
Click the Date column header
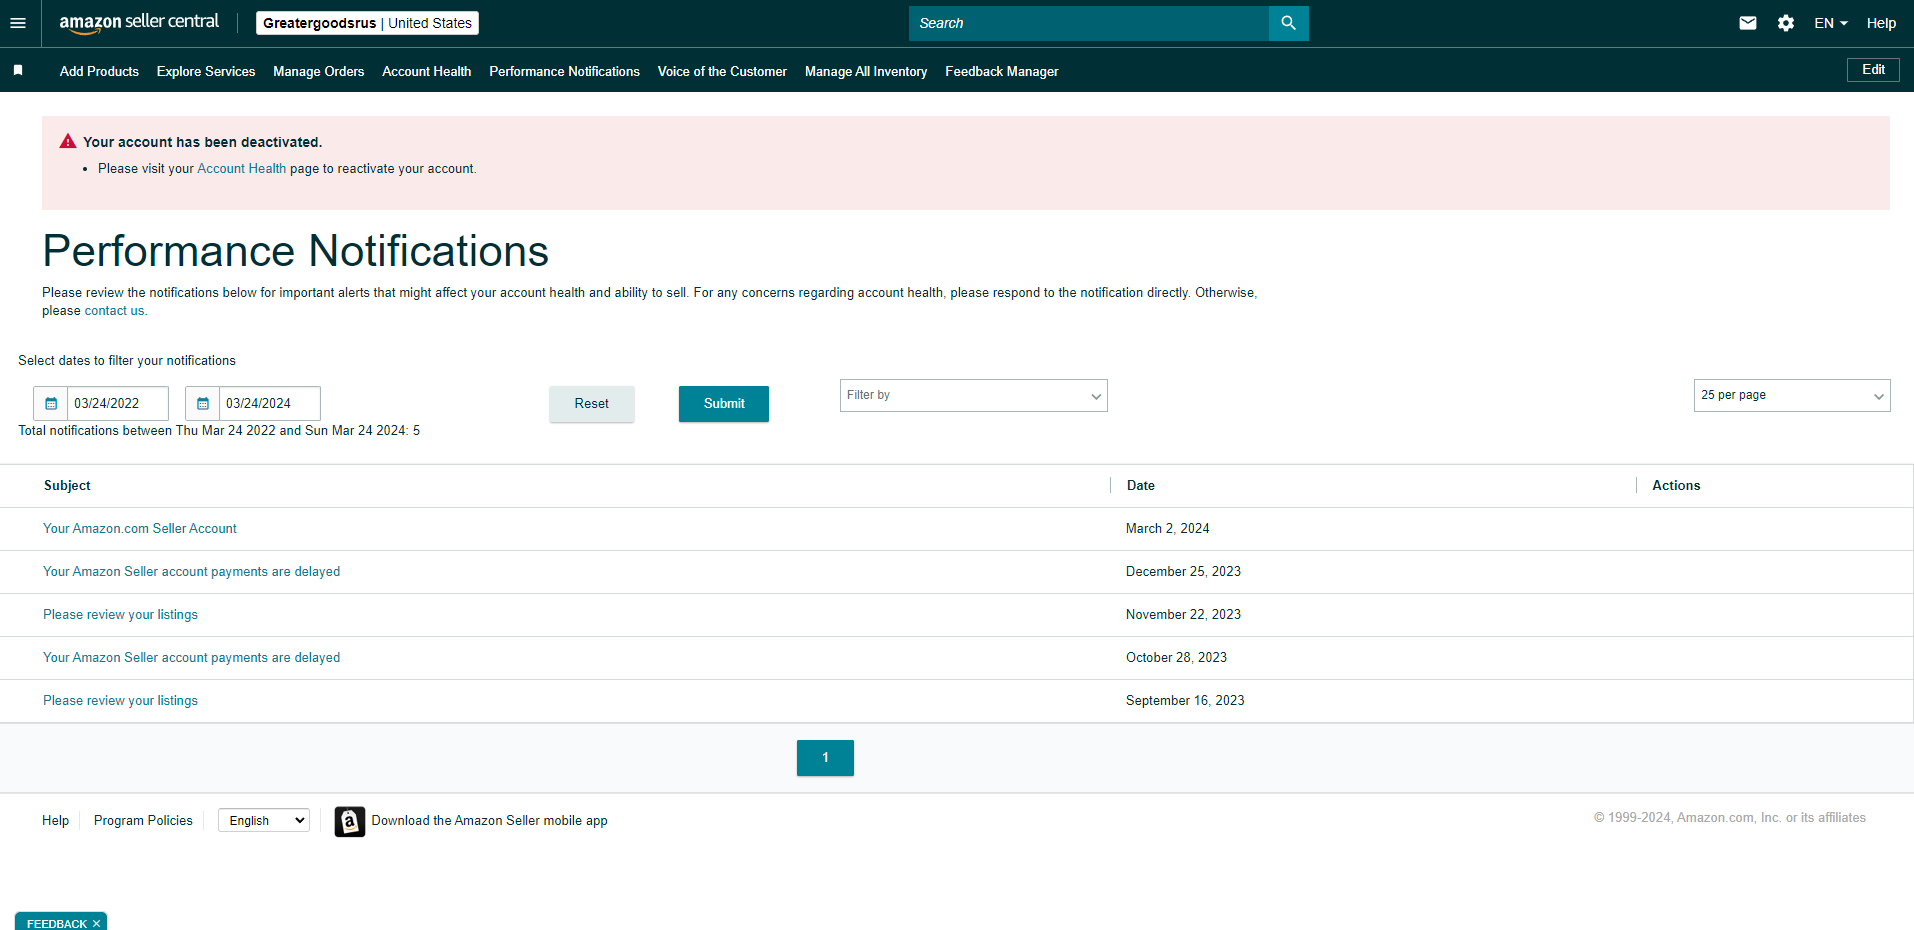pyautogui.click(x=1140, y=486)
